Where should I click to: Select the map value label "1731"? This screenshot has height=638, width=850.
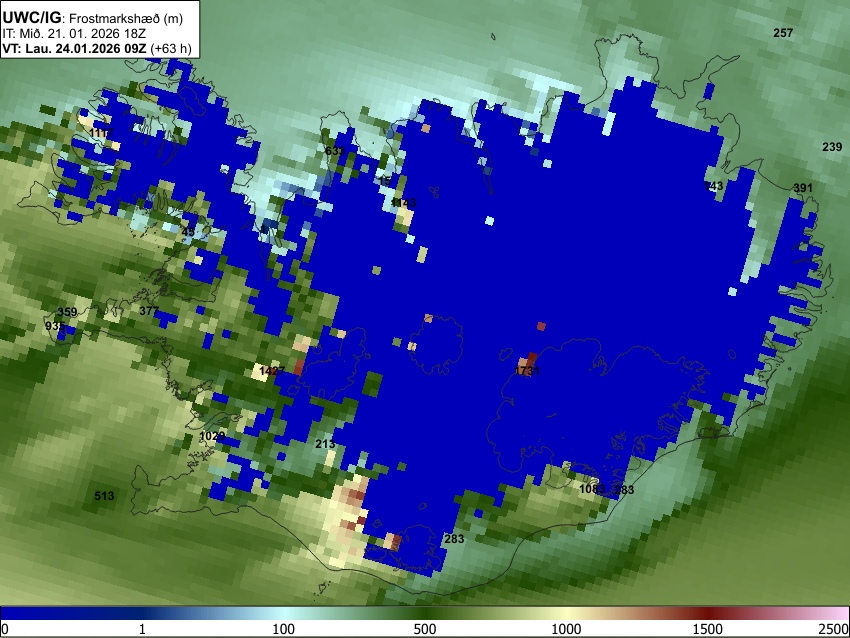click(527, 371)
